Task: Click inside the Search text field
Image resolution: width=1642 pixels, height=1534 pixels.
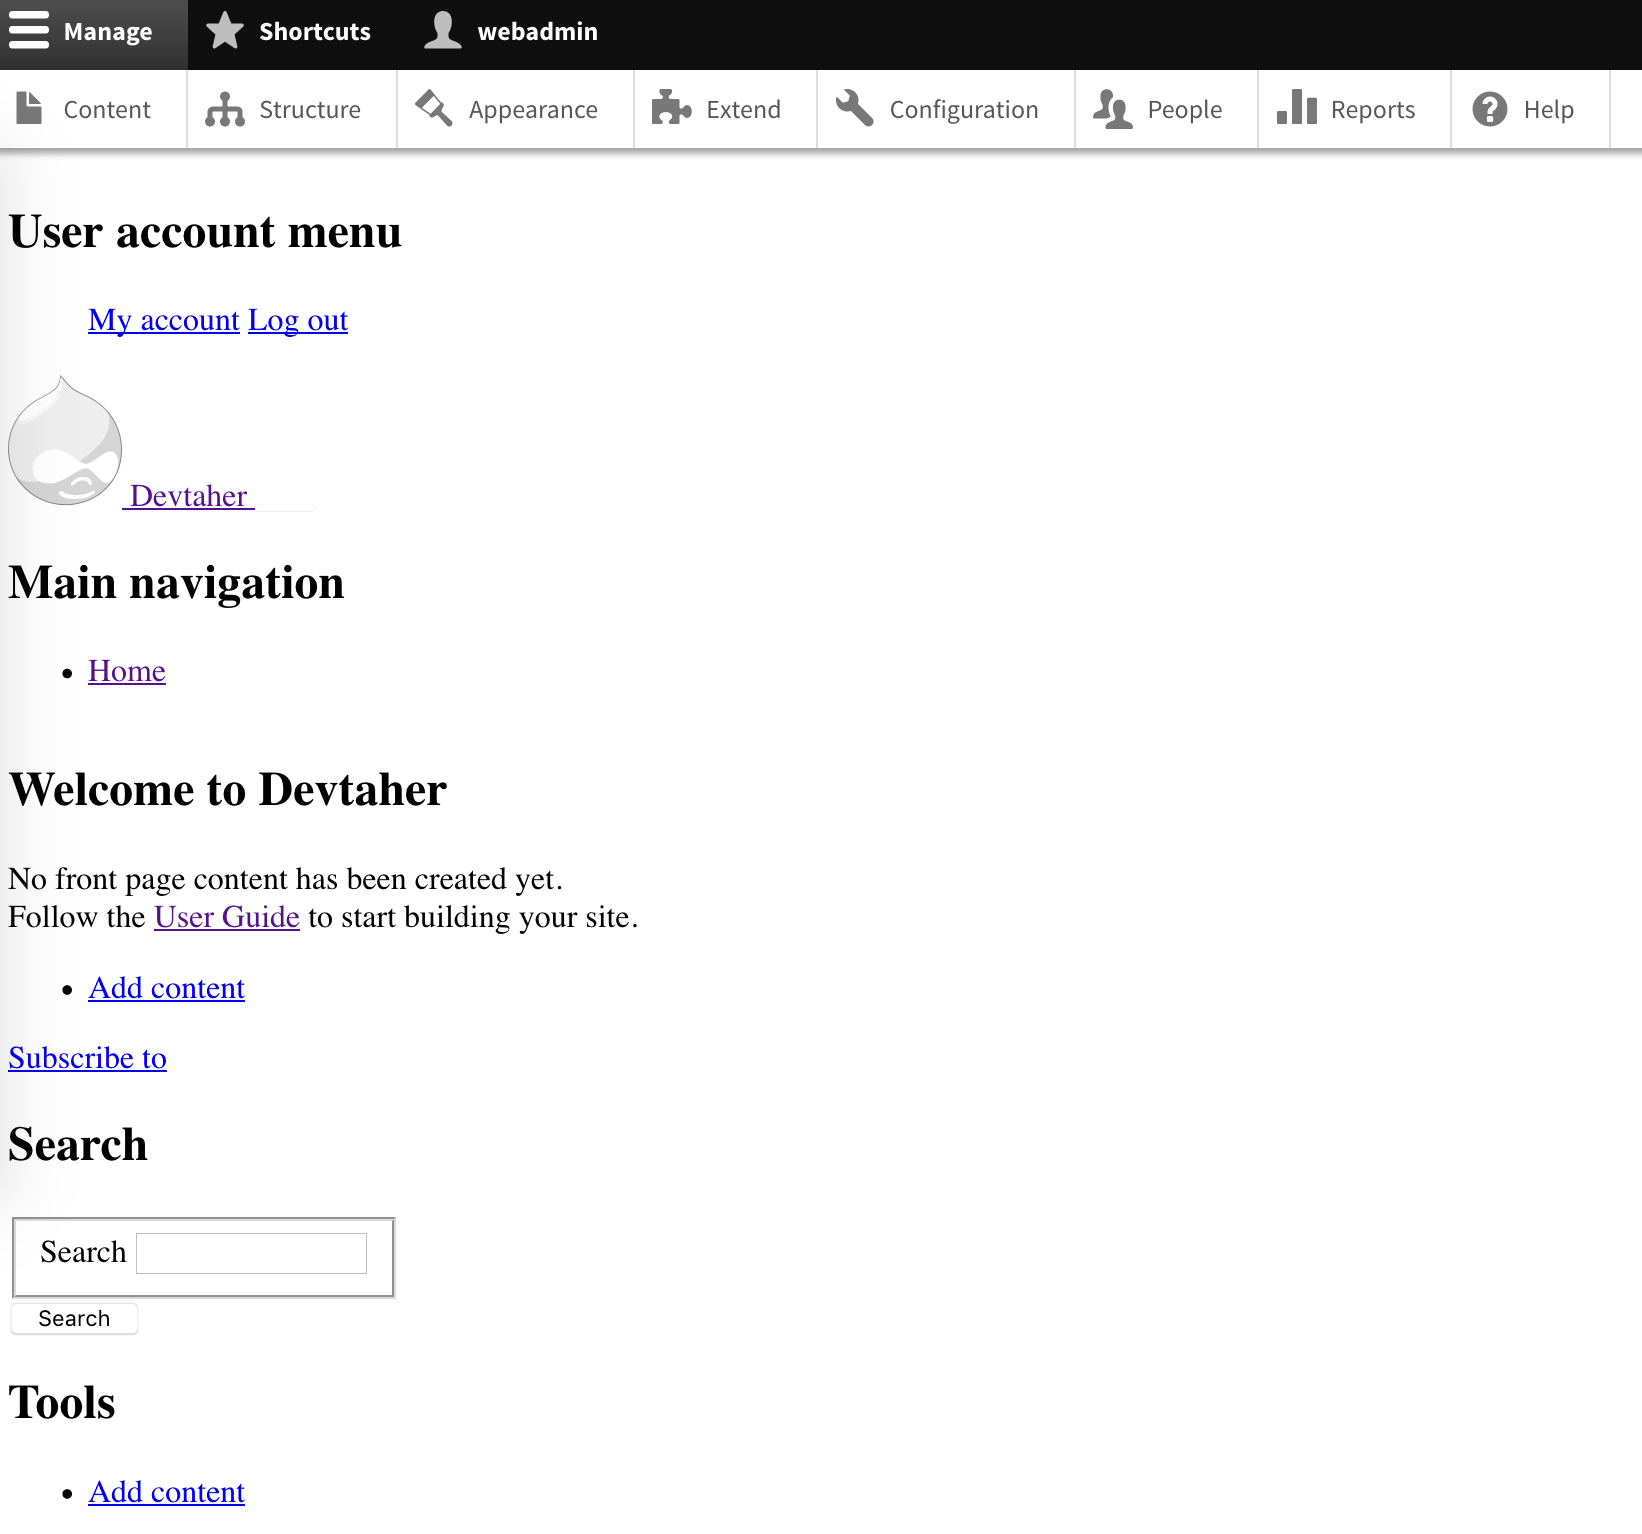Action: pos(250,1252)
